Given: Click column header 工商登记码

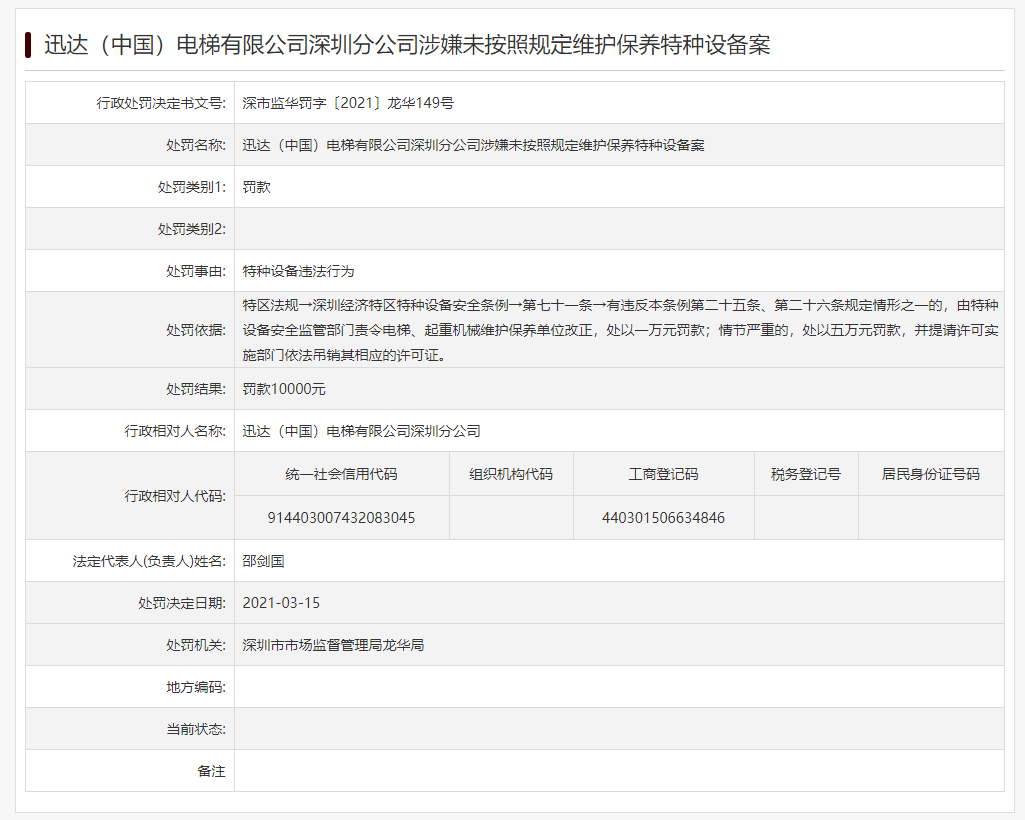Looking at the screenshot, I should pos(664,474).
